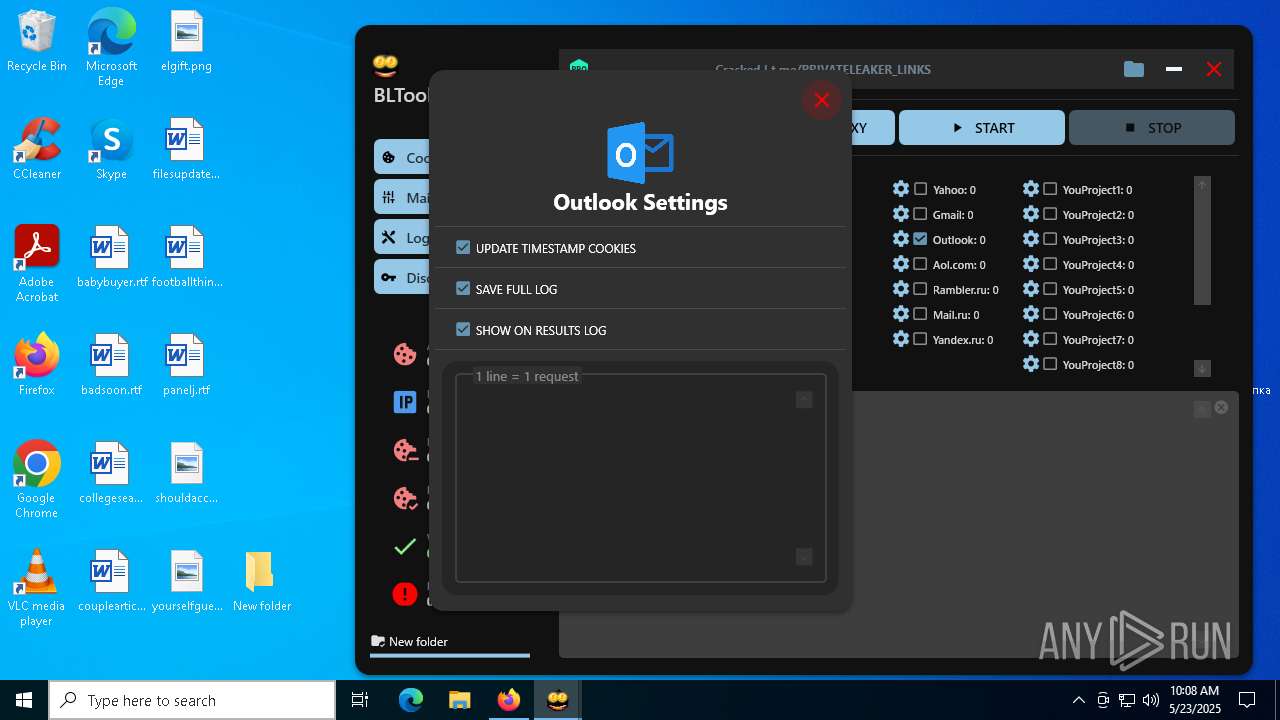1280x720 pixels.
Task: Open YouProject1 settings gear
Action: point(1031,189)
